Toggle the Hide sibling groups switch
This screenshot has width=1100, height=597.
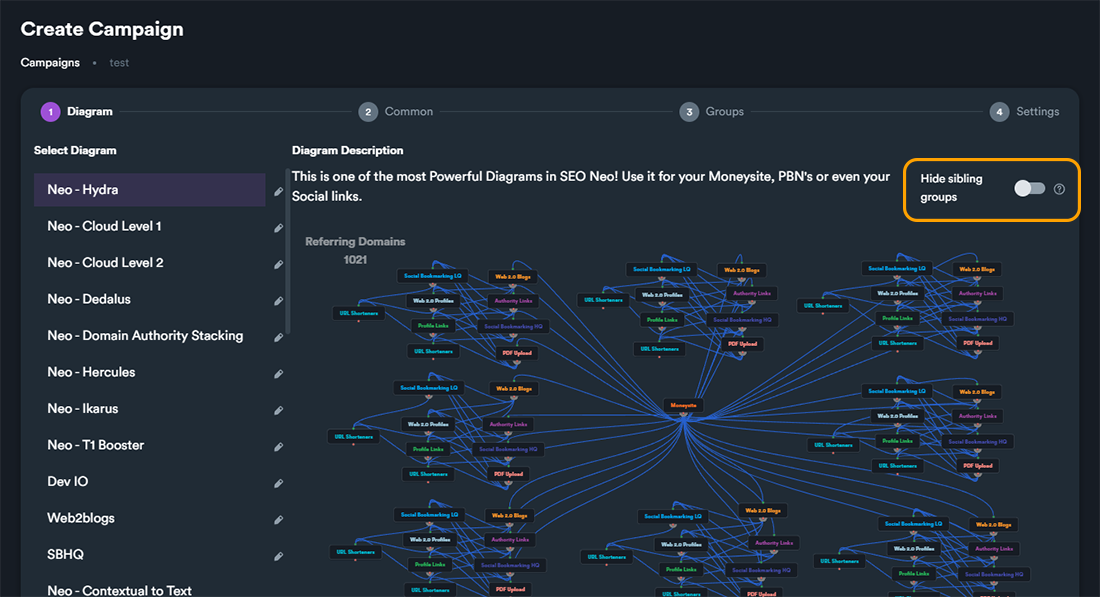[x=1029, y=189]
